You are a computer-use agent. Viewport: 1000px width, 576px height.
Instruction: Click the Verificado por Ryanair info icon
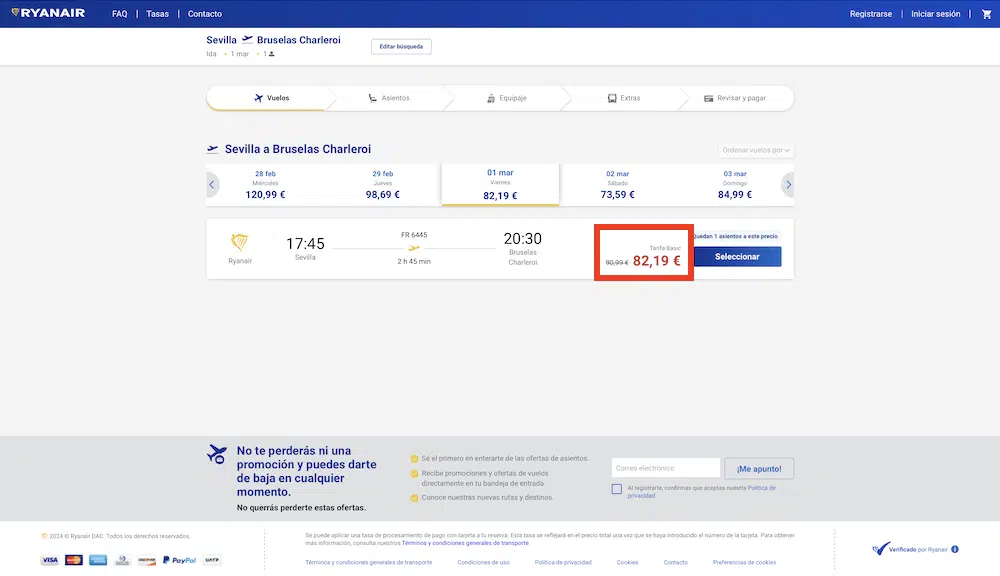955,549
